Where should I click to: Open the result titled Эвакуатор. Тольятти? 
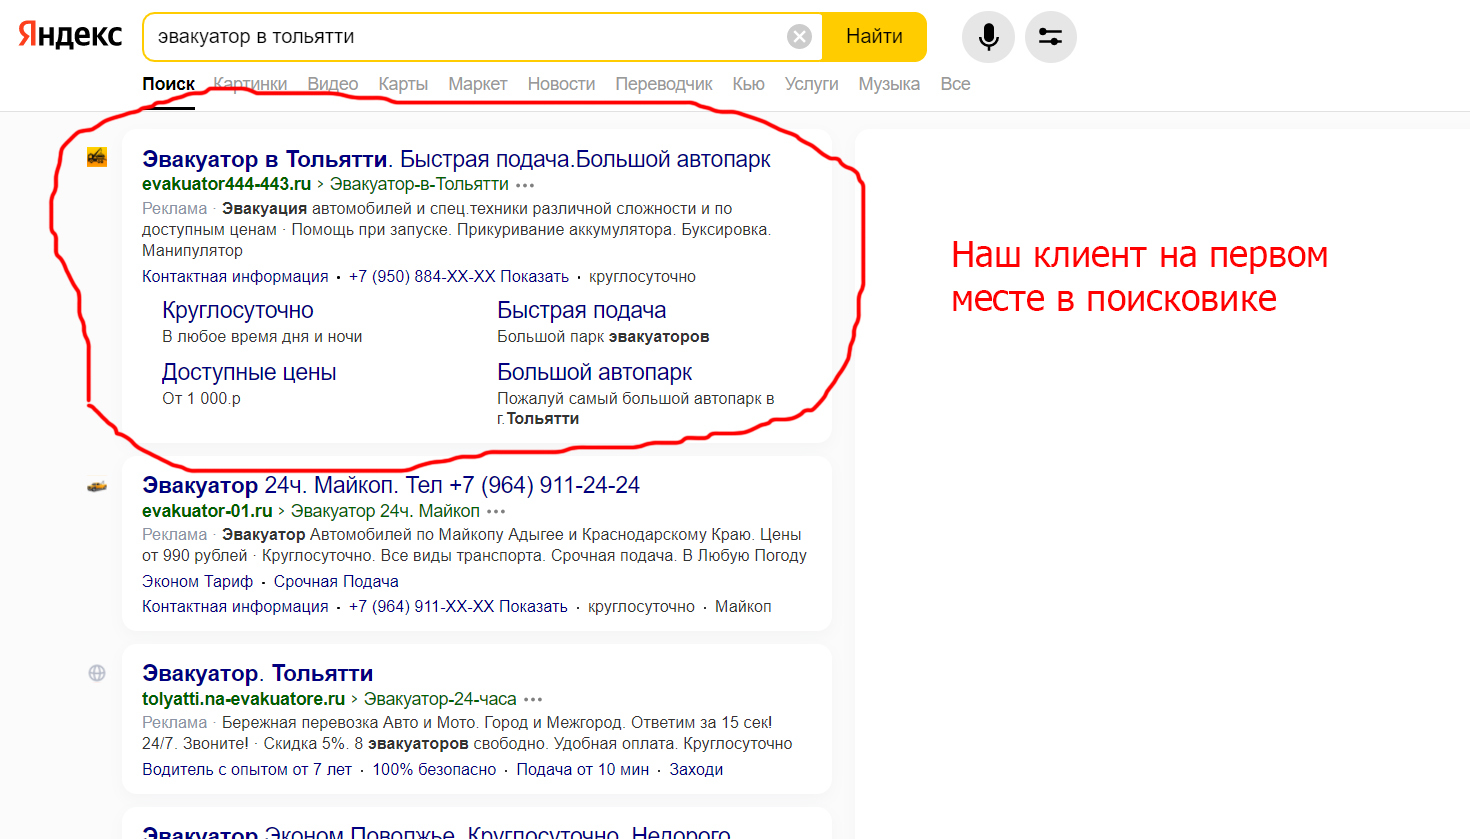point(257,673)
